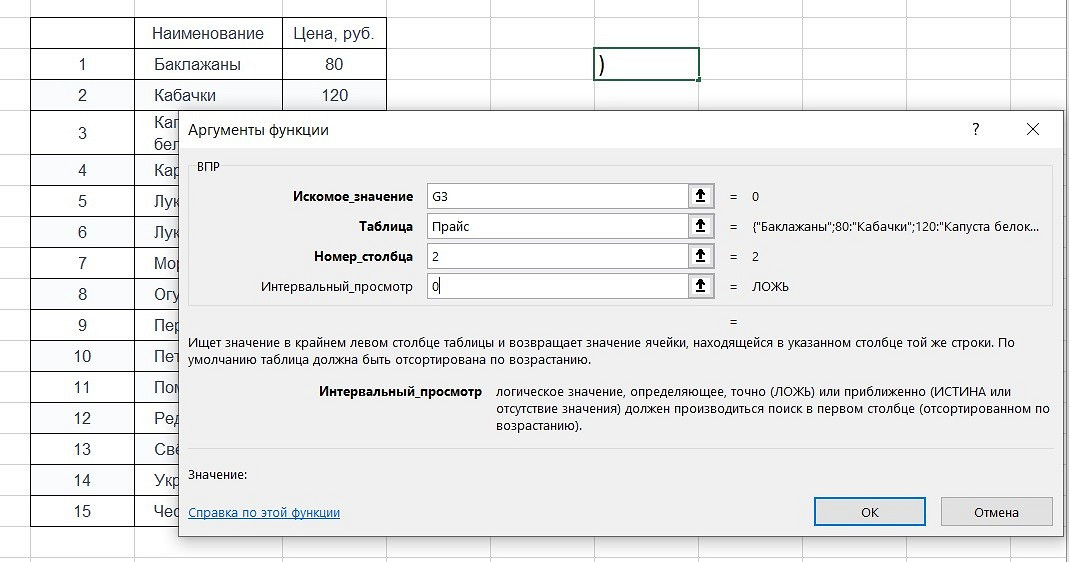
Task: Select row number 2 cell in table
Action: click(x=82, y=95)
